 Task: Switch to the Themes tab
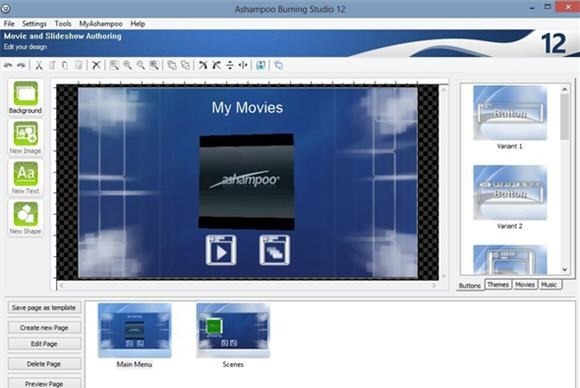498,284
